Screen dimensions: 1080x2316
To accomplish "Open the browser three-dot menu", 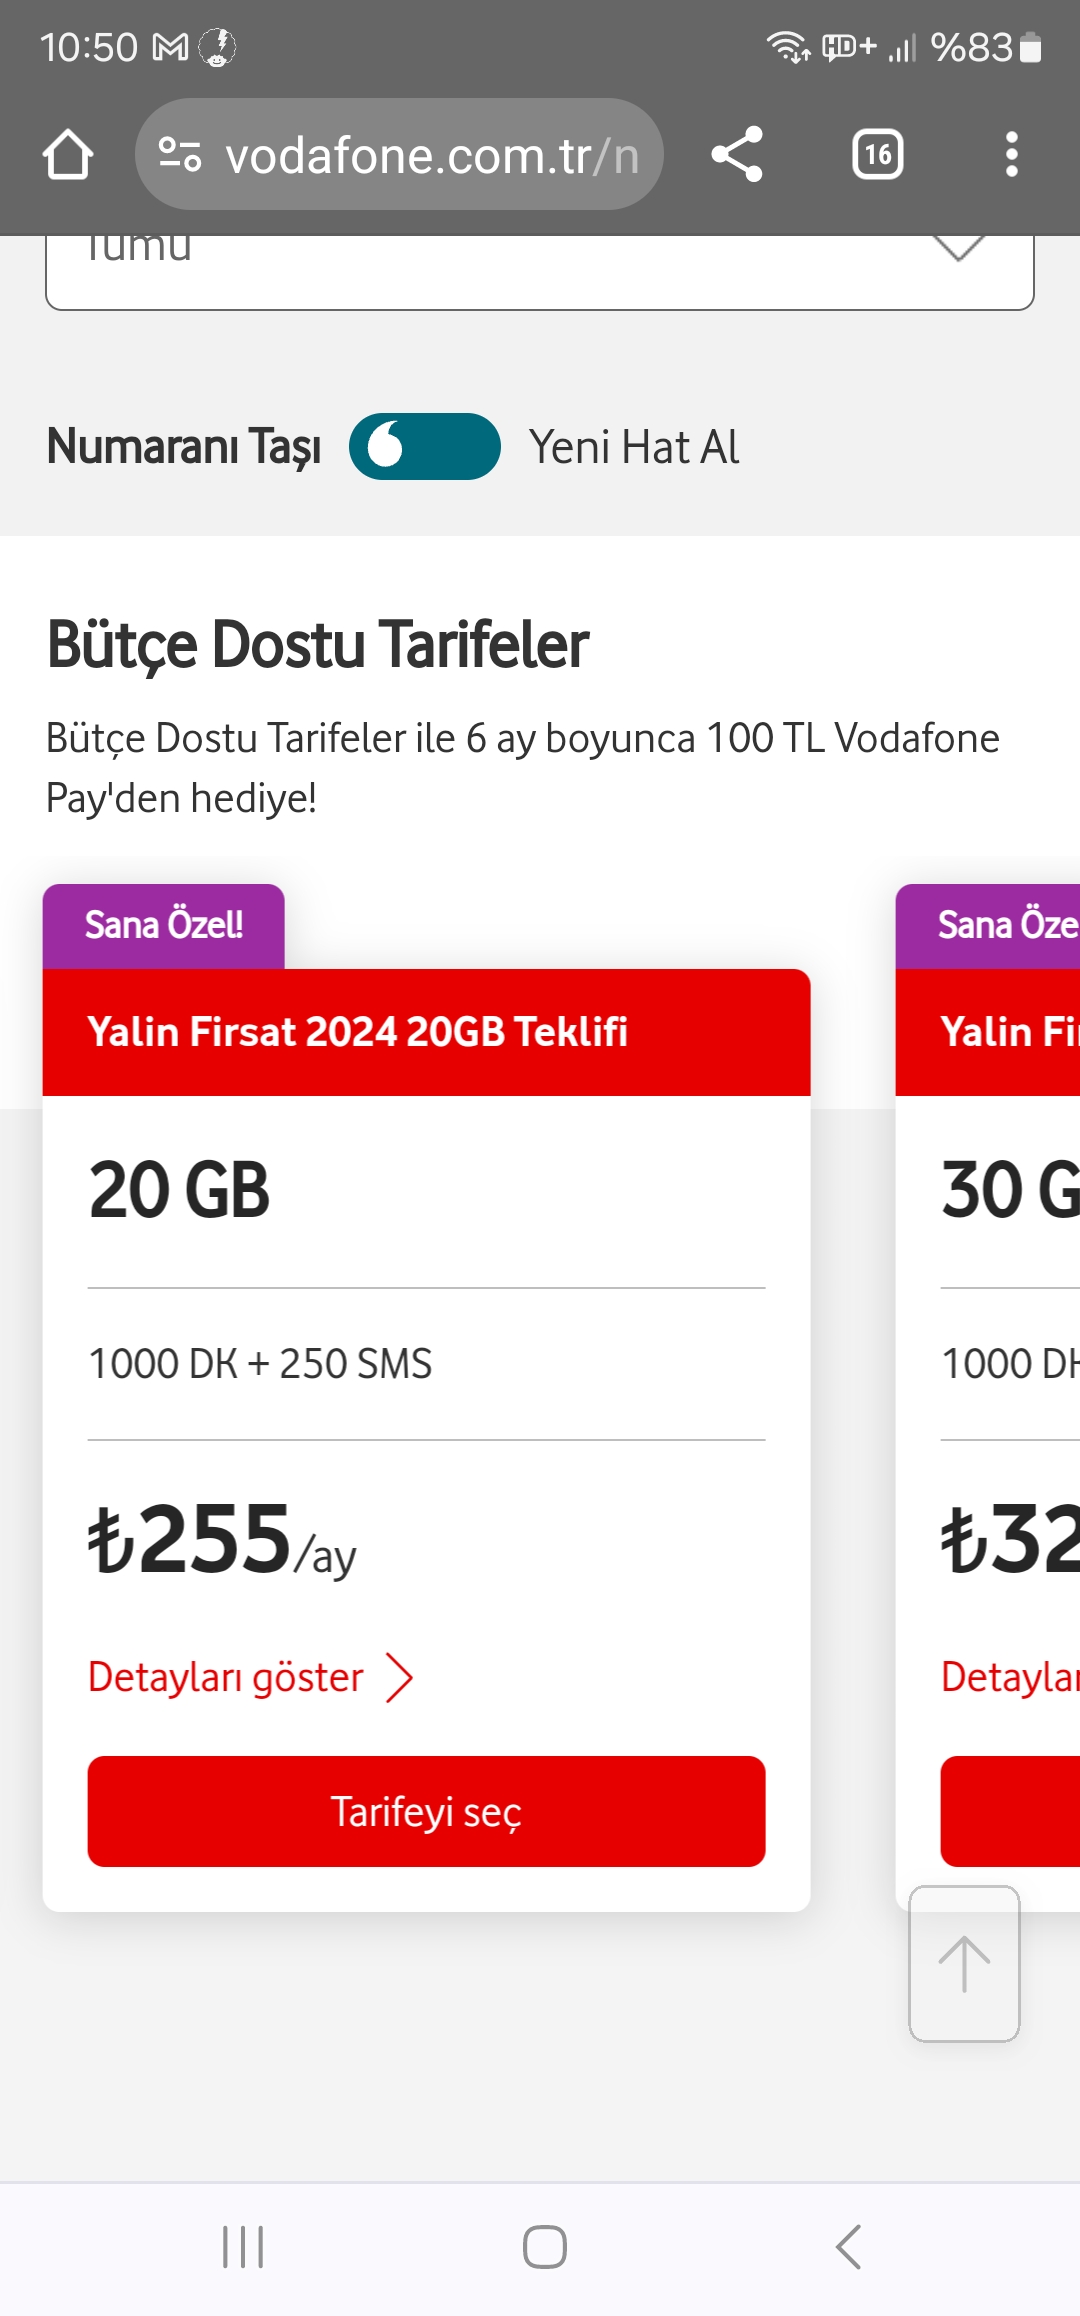I will 1011,155.
